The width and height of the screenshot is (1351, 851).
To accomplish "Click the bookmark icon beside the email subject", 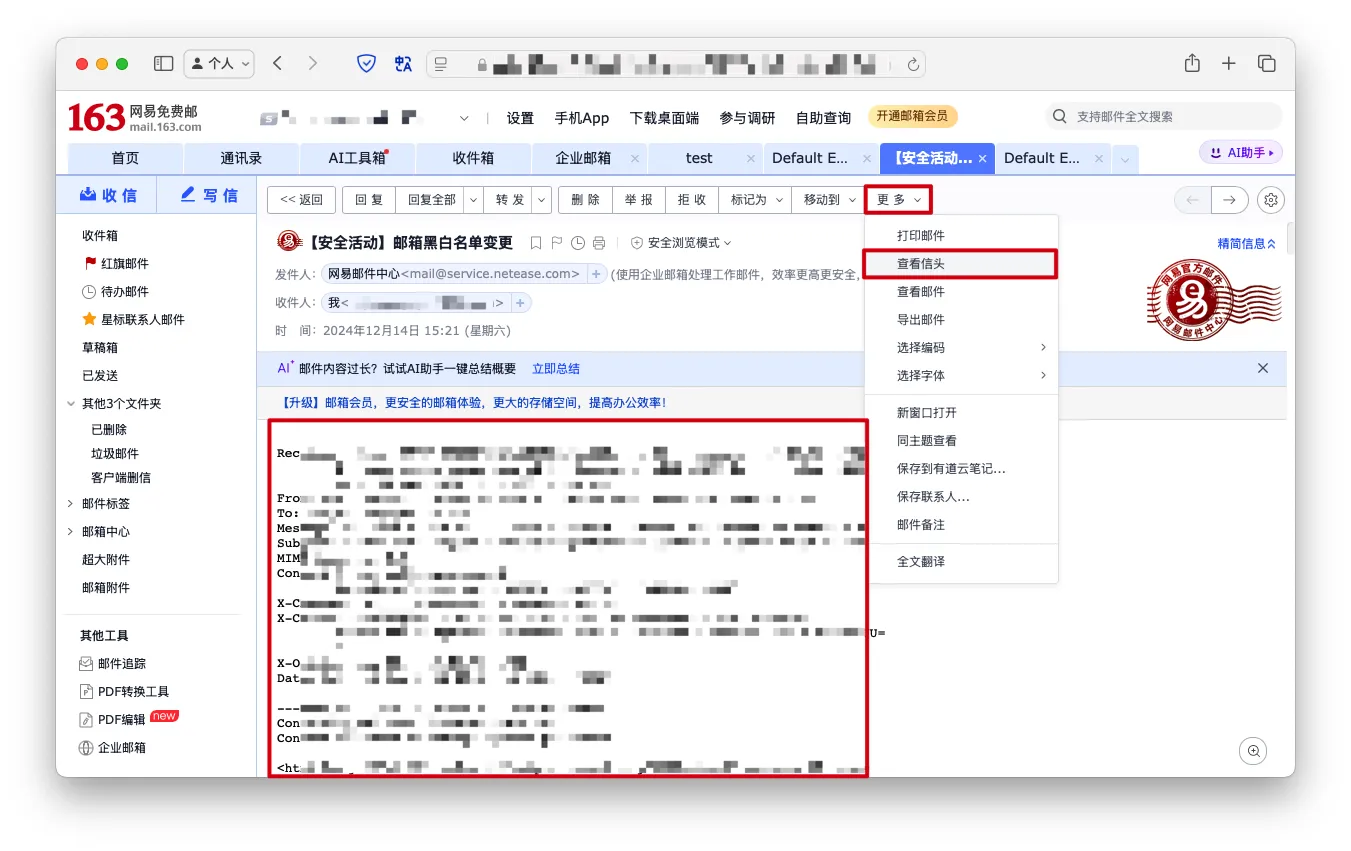I will [x=536, y=243].
